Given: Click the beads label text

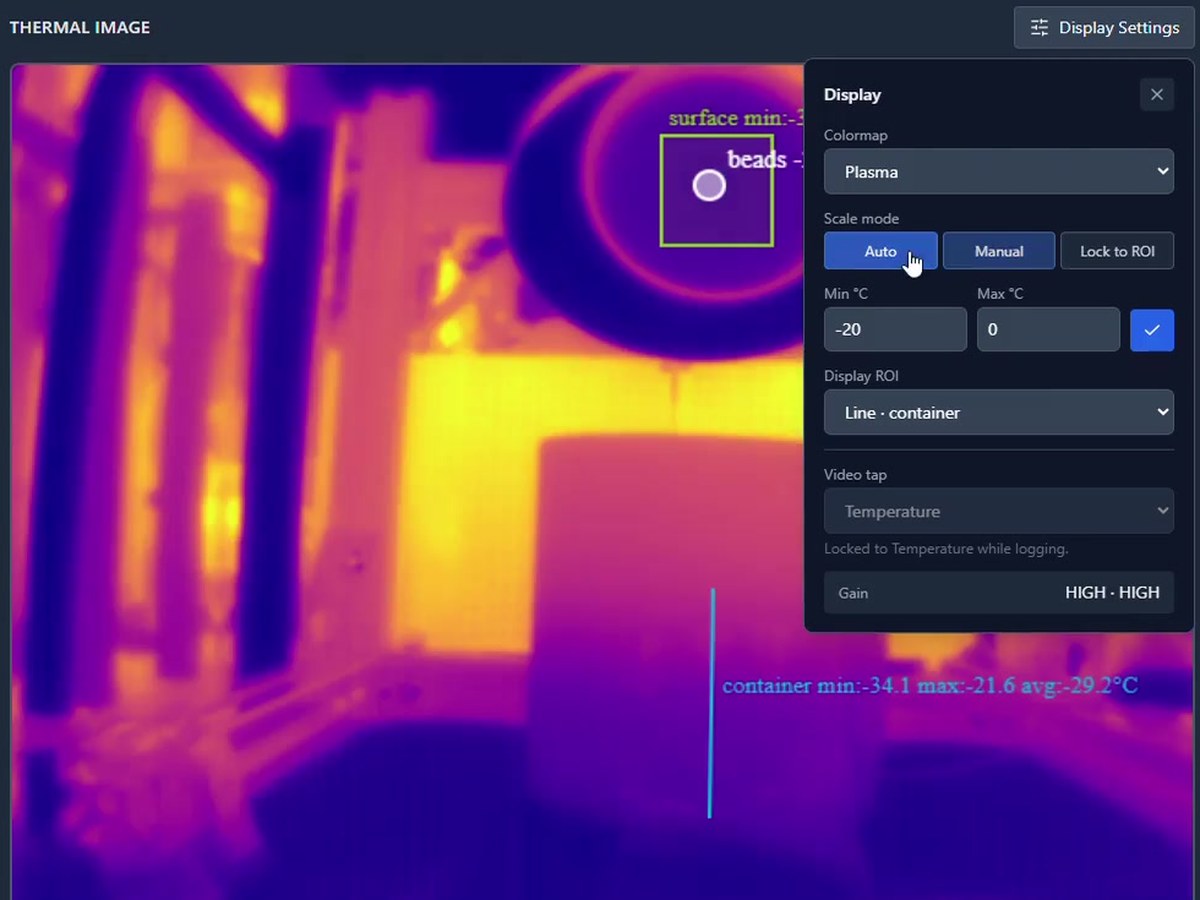Looking at the screenshot, I should pos(766,159).
